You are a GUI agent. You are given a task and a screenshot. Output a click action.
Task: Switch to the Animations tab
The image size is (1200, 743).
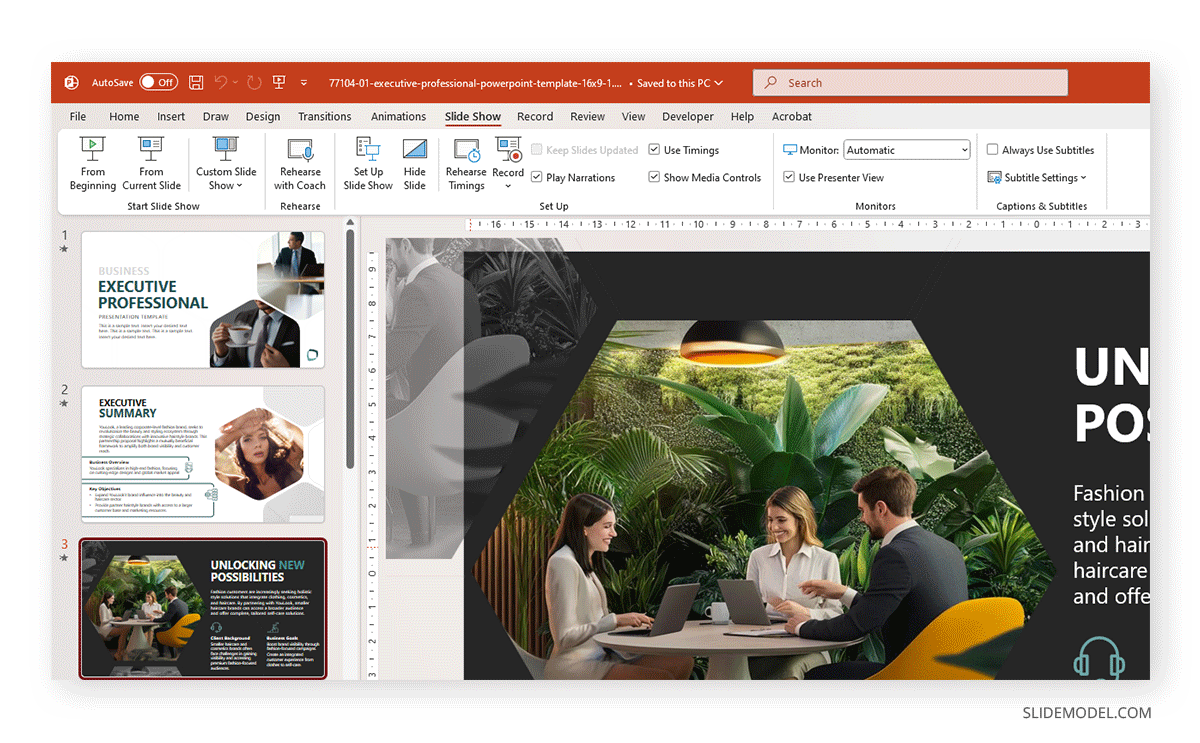point(398,116)
